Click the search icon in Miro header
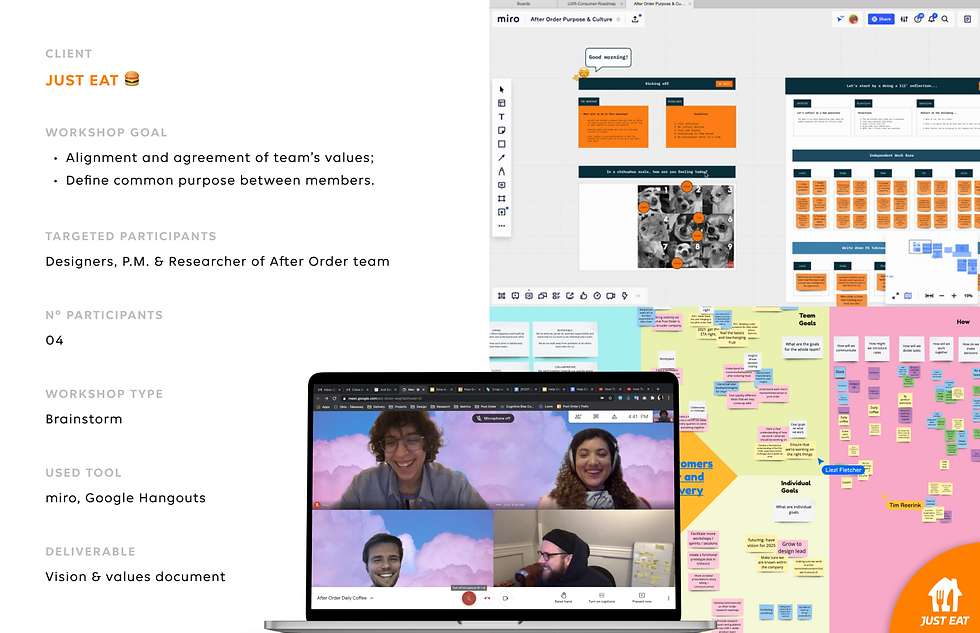The height and width of the screenshot is (633, 980). pos(946,19)
